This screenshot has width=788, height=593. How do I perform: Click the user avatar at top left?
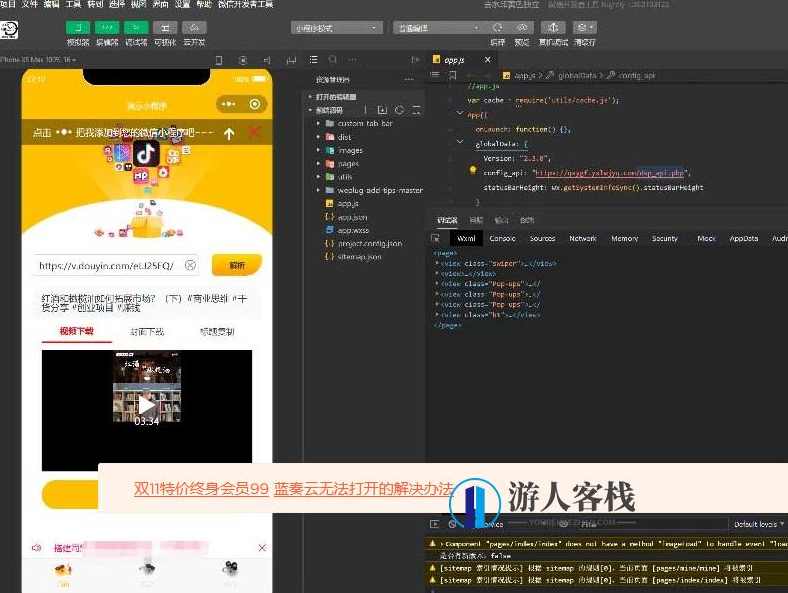pyautogui.click(x=9, y=29)
